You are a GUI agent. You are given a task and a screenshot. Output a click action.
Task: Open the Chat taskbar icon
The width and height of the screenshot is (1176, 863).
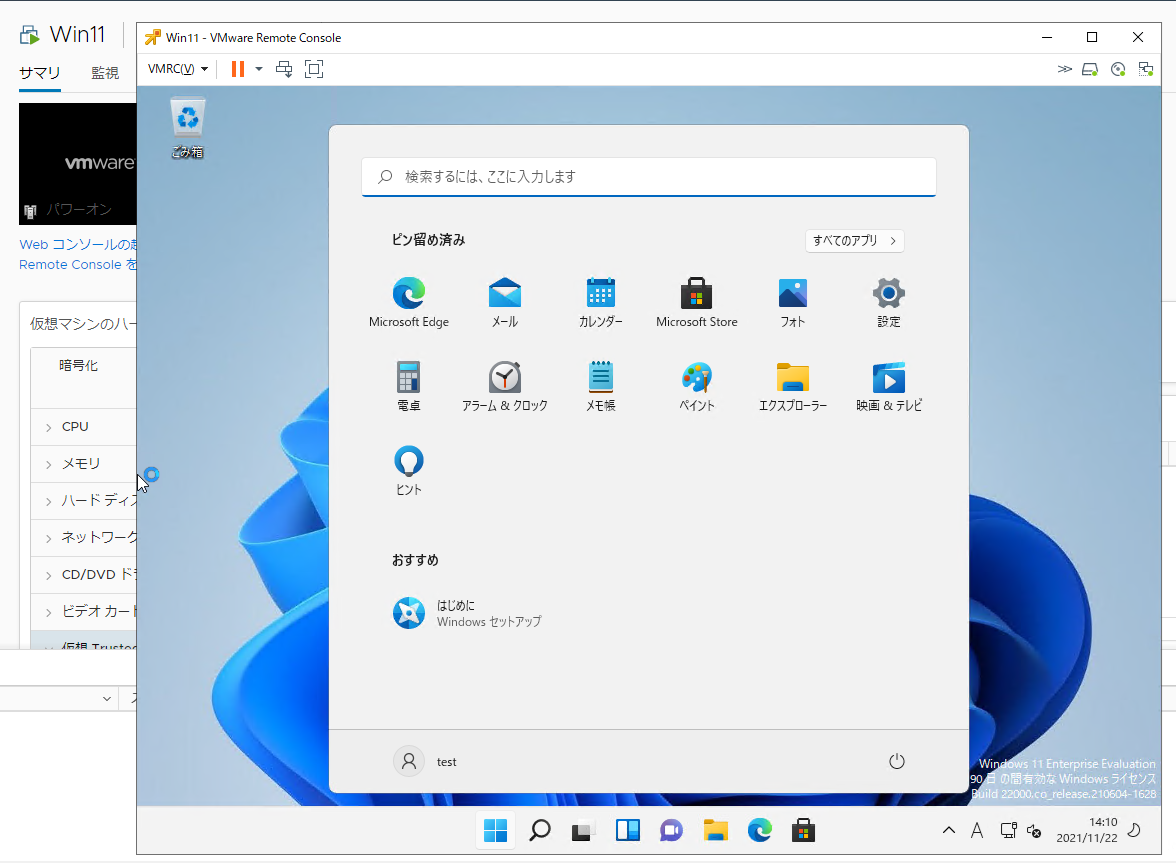click(x=671, y=831)
